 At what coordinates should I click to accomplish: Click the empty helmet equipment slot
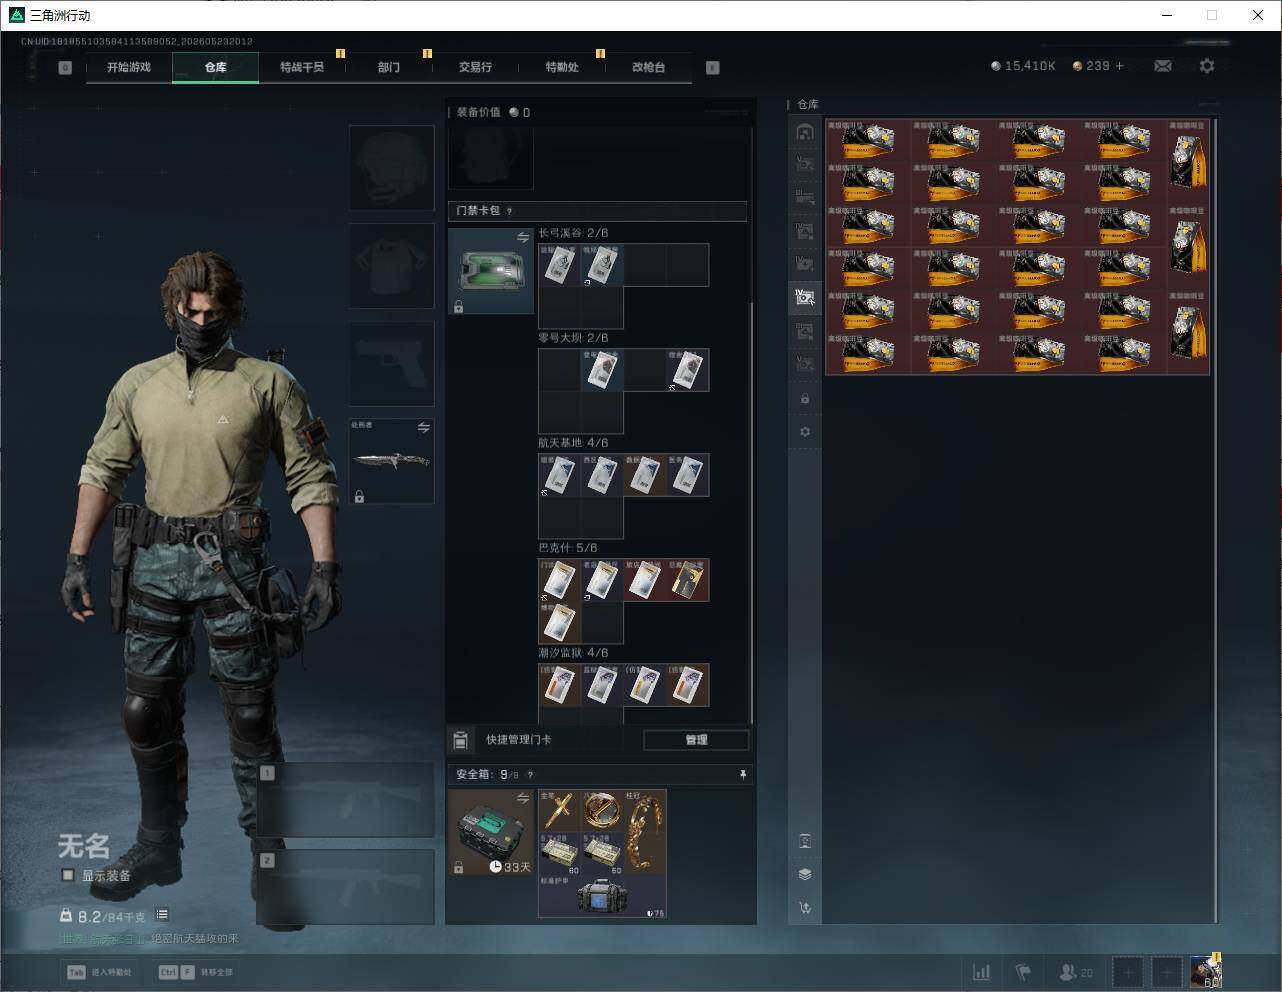[391, 167]
